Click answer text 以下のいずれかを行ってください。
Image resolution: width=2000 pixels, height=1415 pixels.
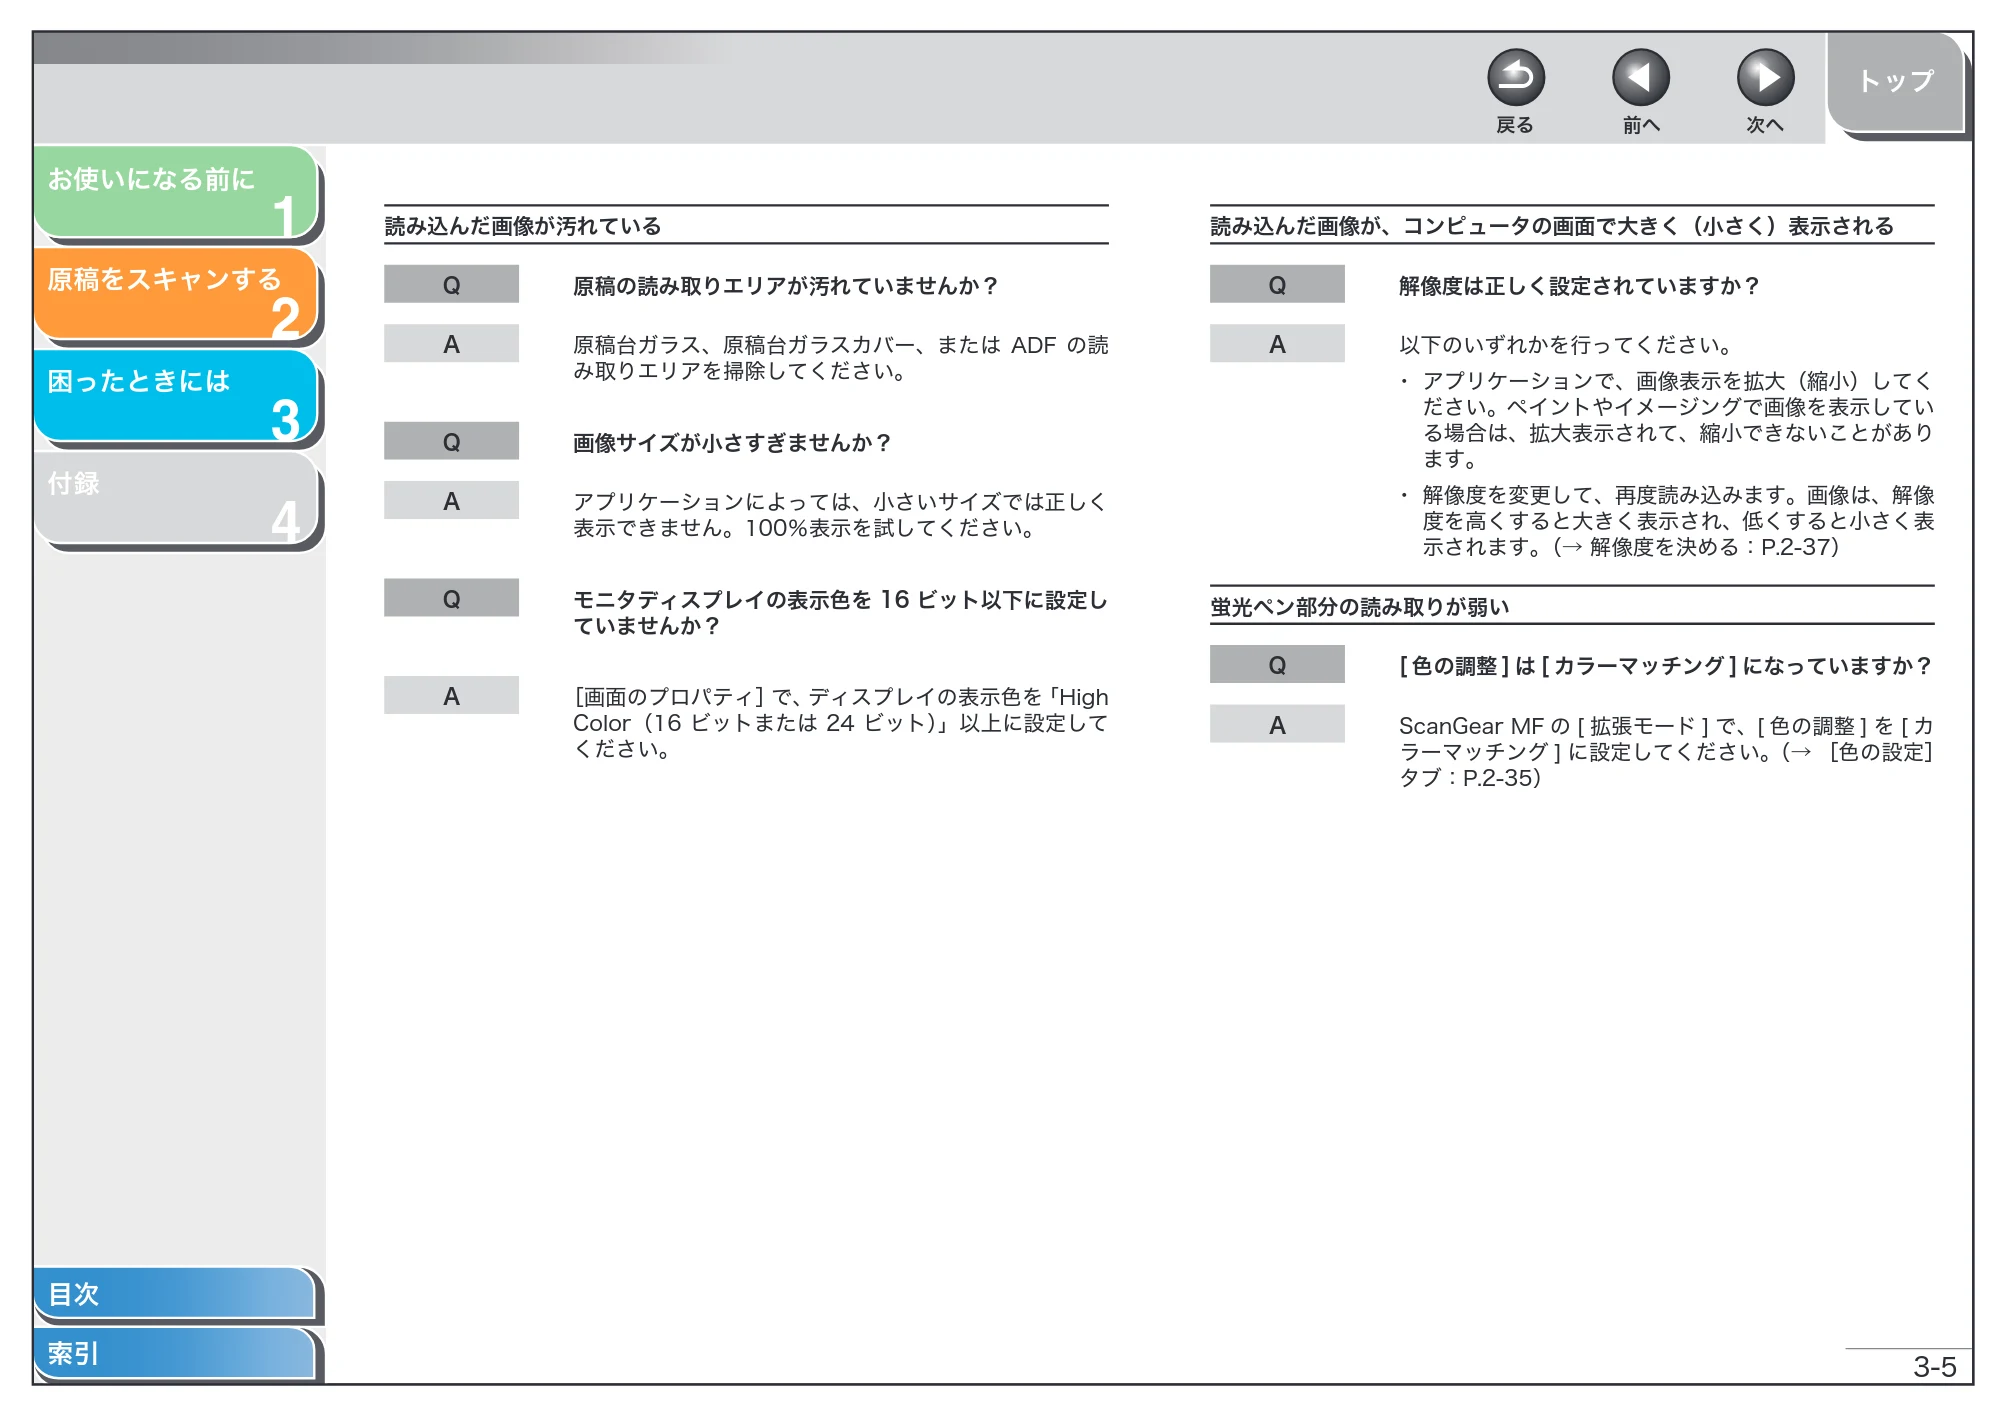(1566, 345)
